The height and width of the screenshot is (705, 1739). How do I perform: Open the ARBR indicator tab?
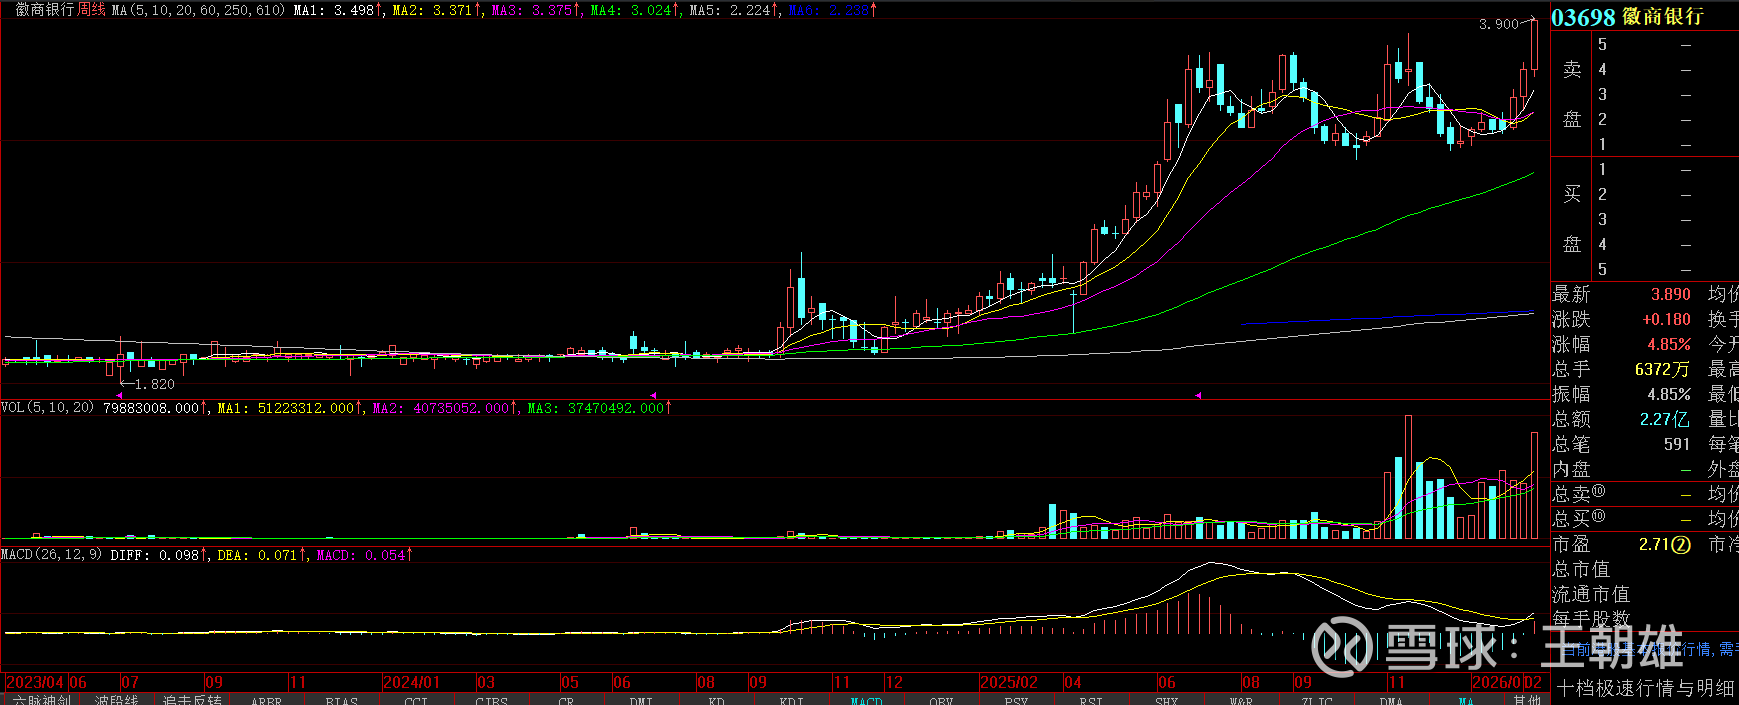[x=266, y=700]
